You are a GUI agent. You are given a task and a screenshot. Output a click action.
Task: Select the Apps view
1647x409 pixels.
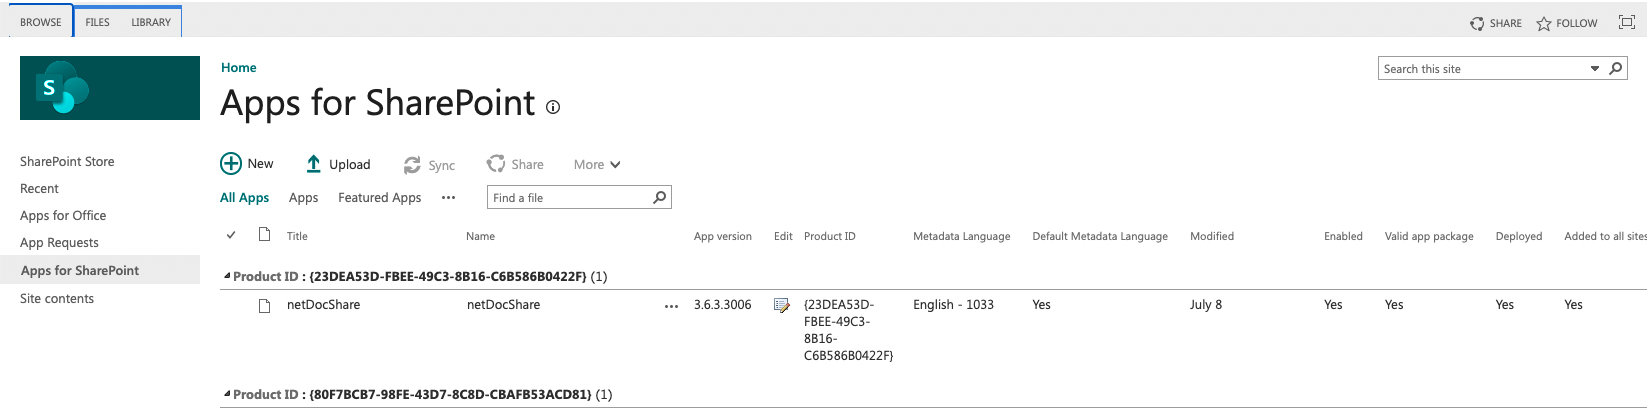[303, 198]
